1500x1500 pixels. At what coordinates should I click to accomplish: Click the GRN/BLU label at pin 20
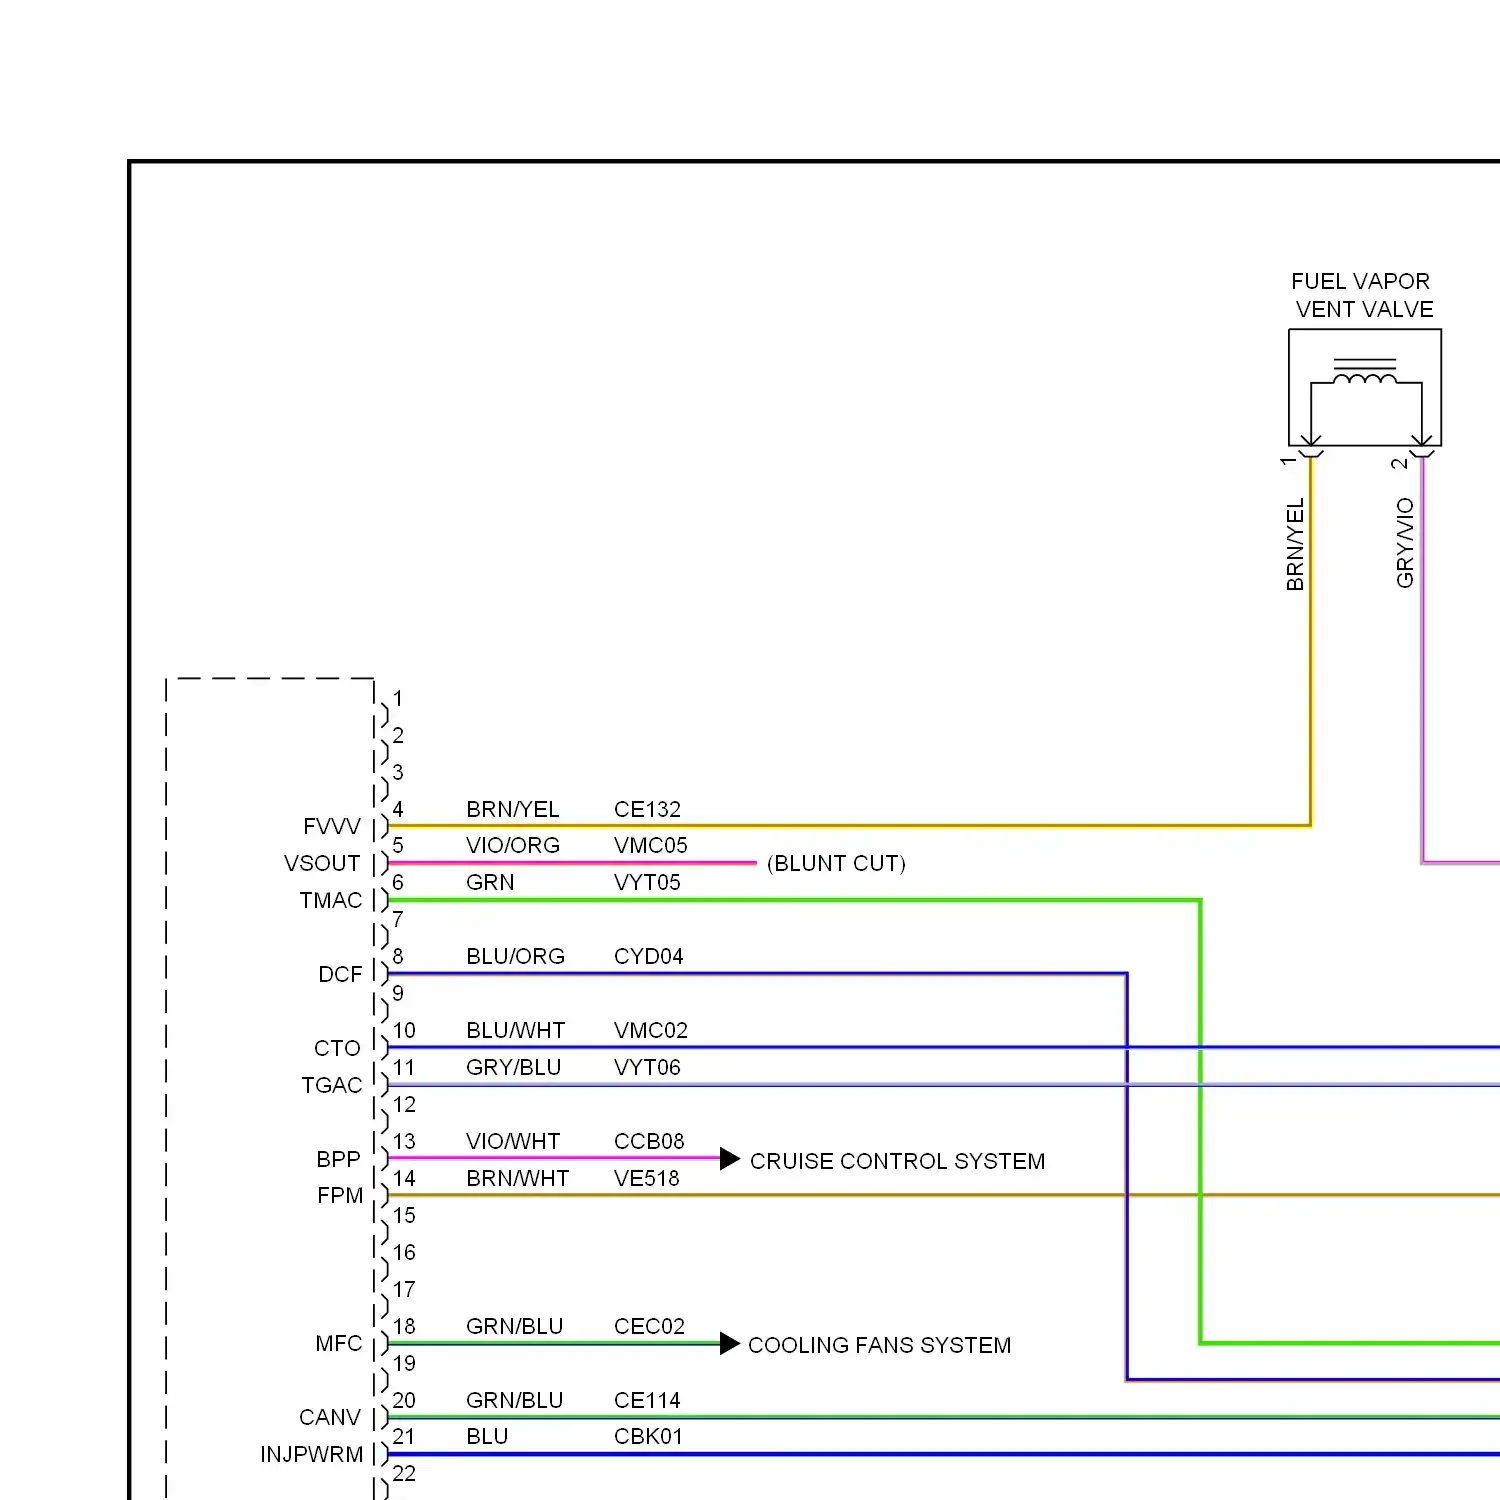[515, 1400]
